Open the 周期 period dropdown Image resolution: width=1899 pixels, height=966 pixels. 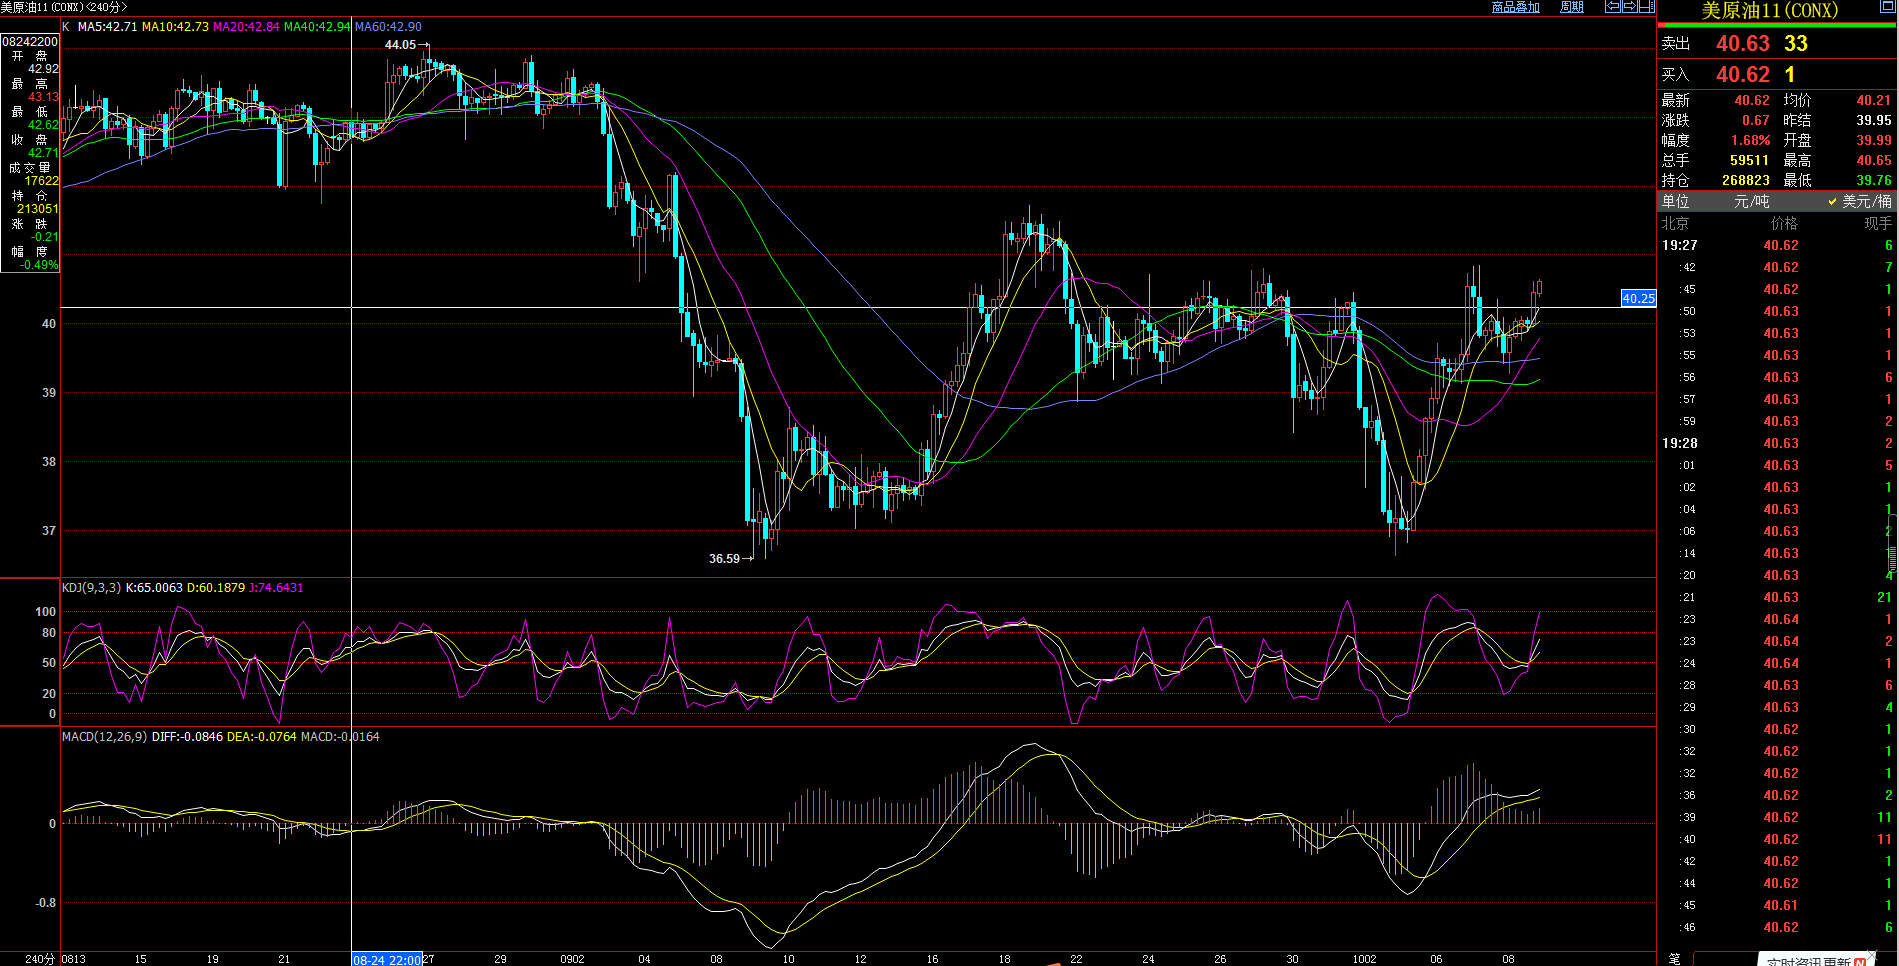1571,7
